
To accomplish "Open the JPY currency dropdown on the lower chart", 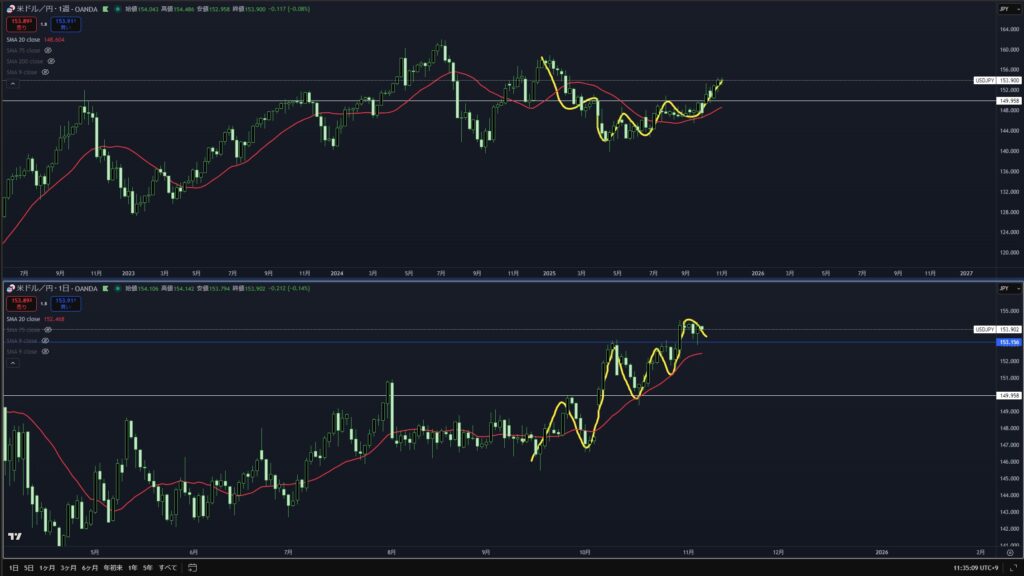I will 1004,289.
